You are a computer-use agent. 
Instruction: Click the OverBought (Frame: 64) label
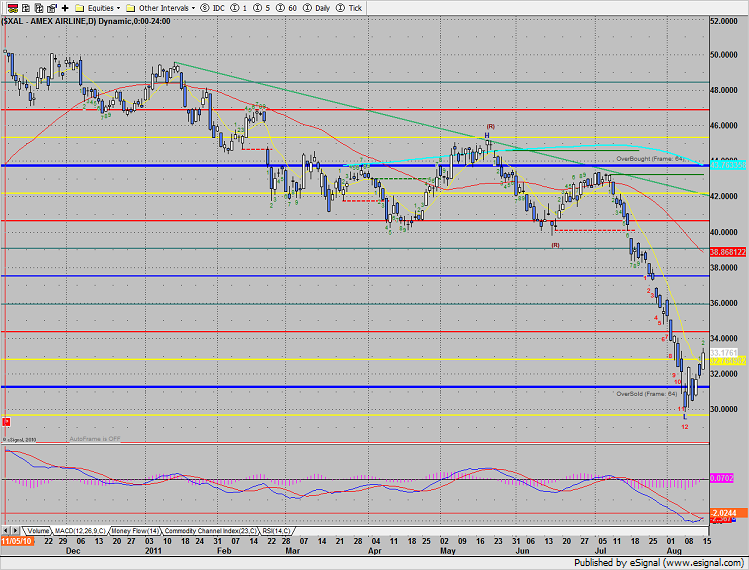(x=650, y=159)
